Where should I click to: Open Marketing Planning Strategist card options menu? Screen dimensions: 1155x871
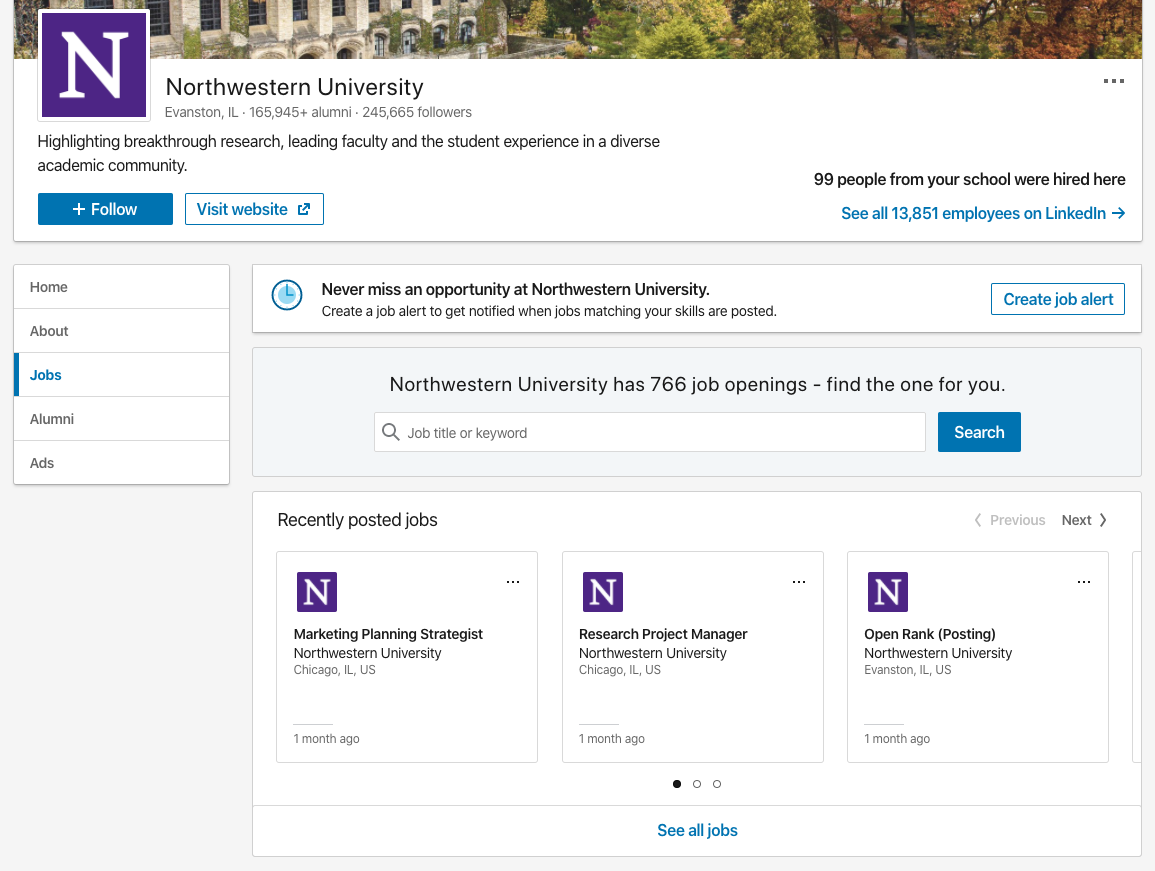pyautogui.click(x=513, y=582)
